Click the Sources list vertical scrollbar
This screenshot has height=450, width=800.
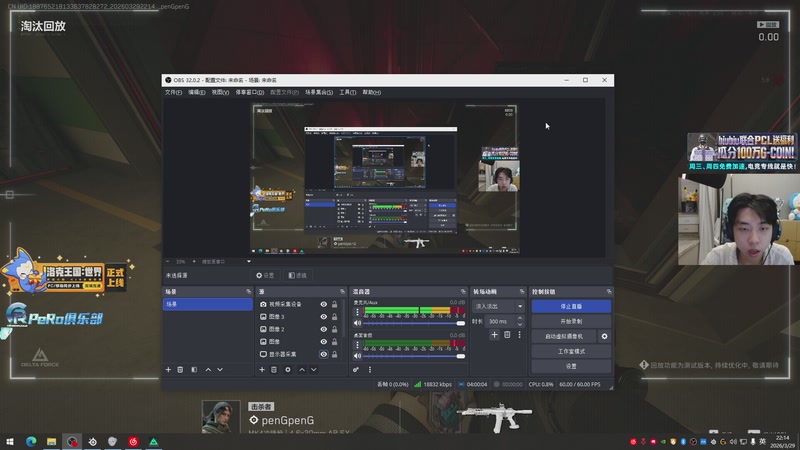344,317
